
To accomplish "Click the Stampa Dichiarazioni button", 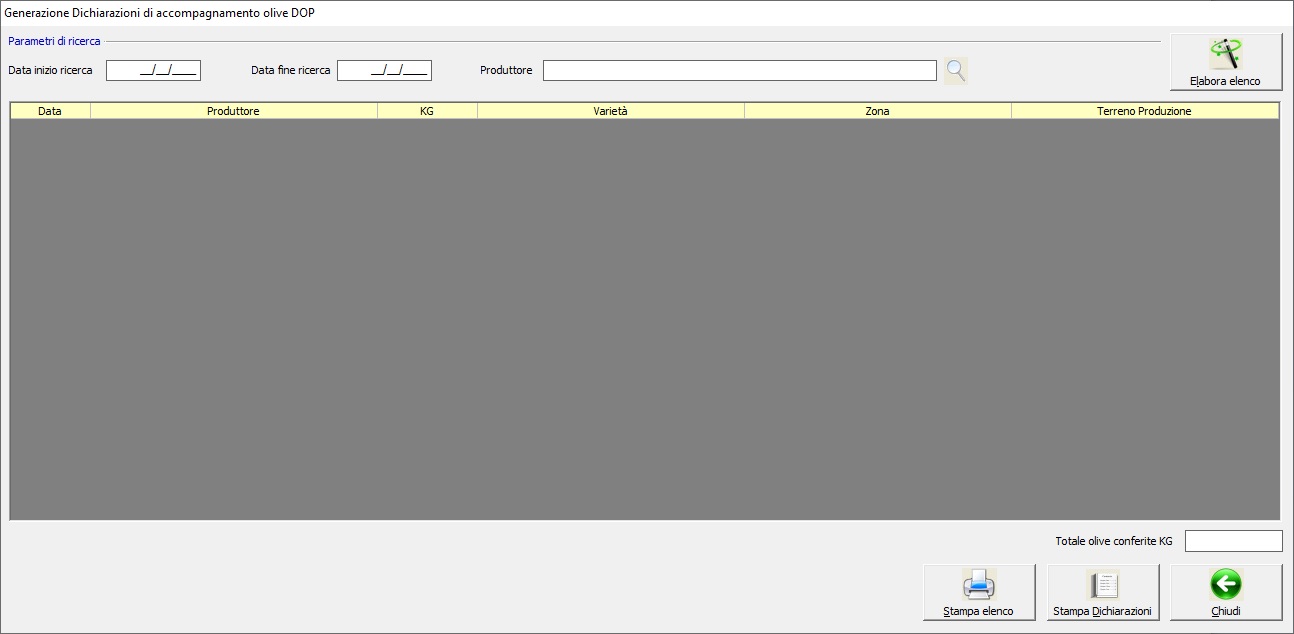I will 1103,592.
